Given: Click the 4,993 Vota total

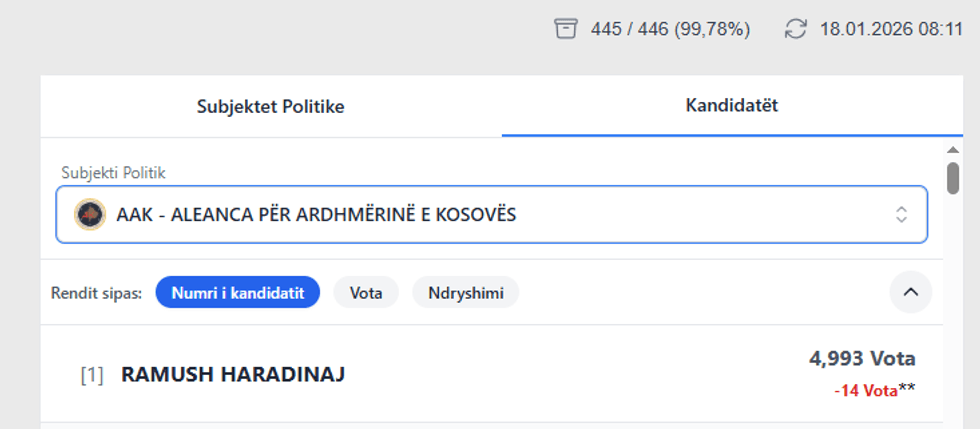Looking at the screenshot, I should coord(861,358).
